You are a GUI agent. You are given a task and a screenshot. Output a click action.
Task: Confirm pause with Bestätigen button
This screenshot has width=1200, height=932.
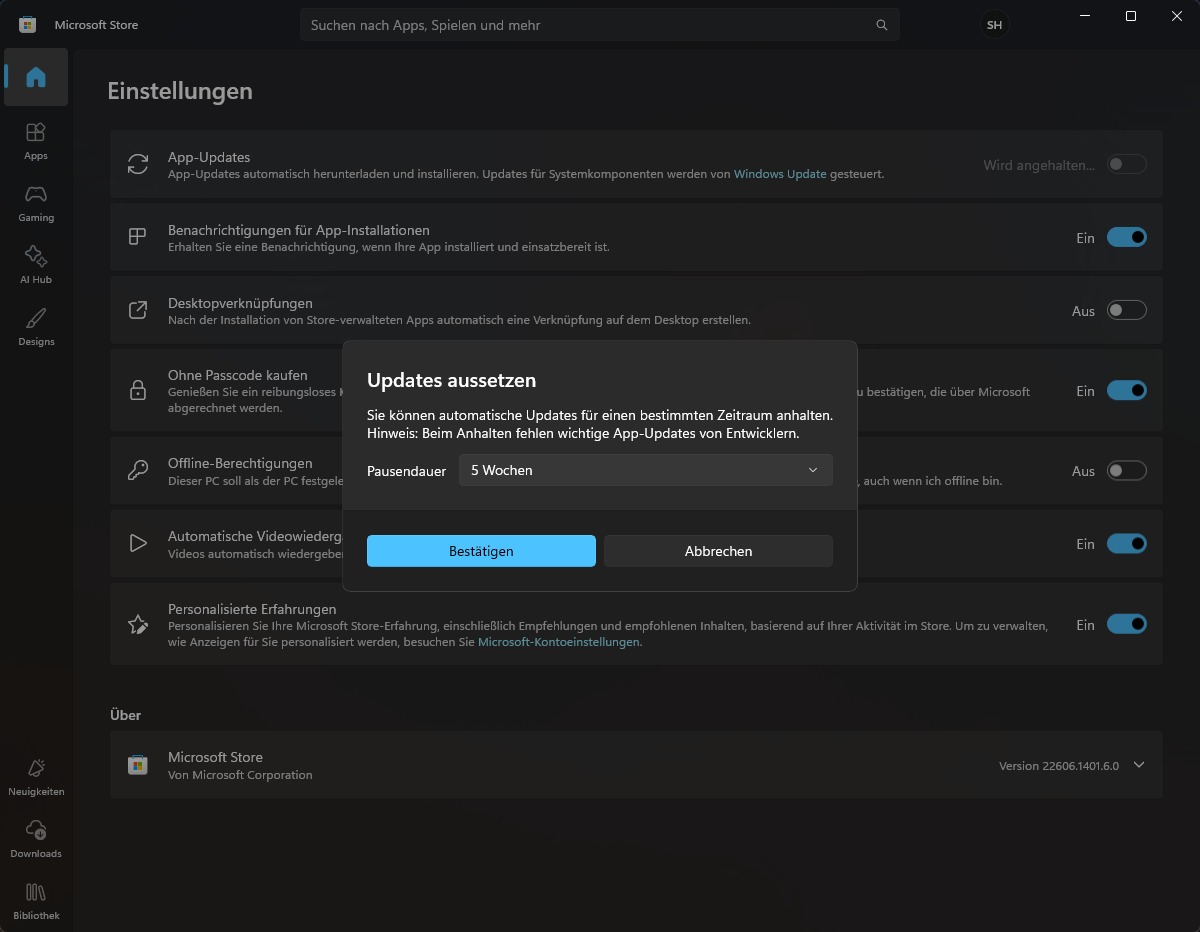click(x=481, y=551)
